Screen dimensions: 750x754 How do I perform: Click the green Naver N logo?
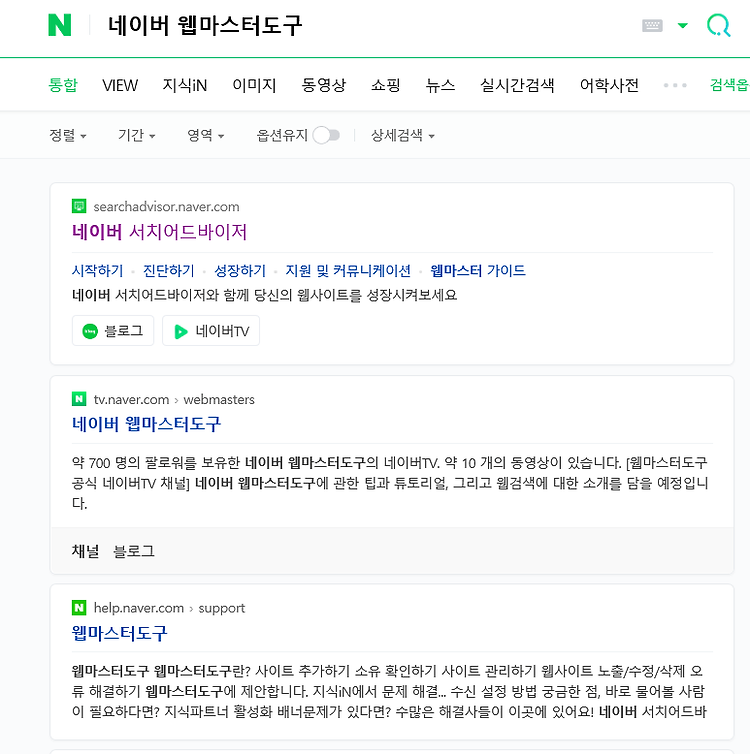pyautogui.click(x=60, y=25)
